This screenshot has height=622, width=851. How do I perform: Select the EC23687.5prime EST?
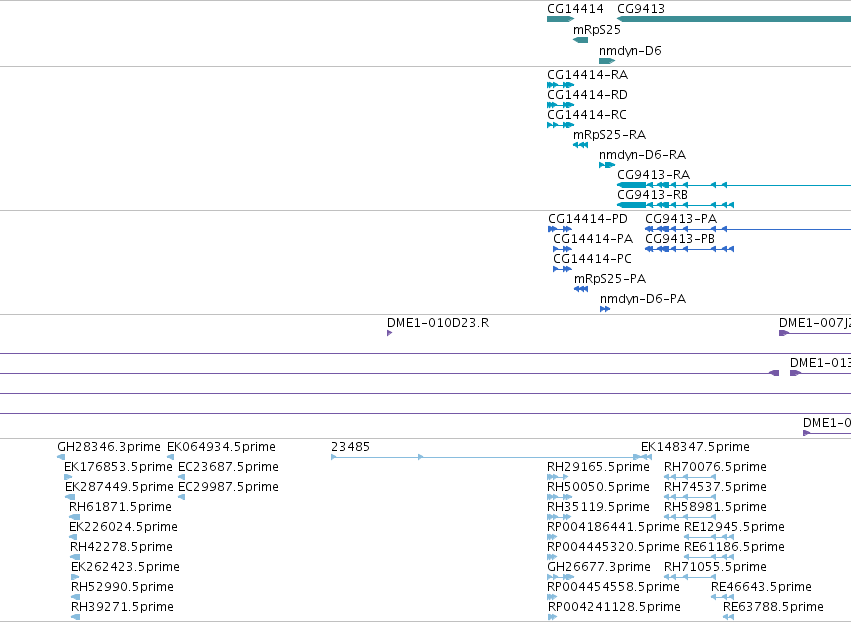pyautogui.click(x=228, y=467)
